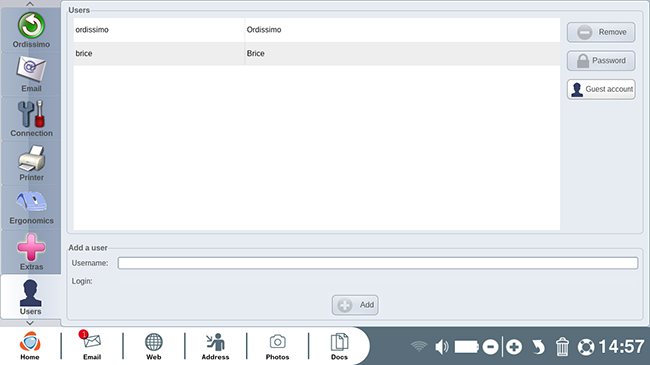Click the Wi-Fi status icon
The width and height of the screenshot is (650, 365).
pos(419,346)
